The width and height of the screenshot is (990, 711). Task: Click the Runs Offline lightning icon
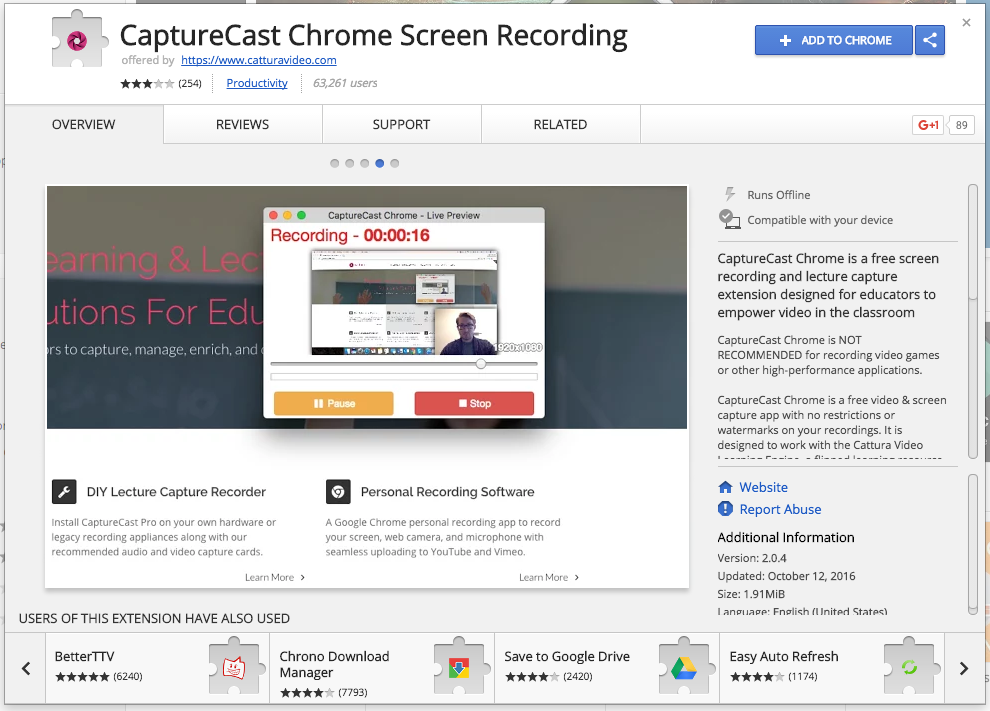click(730, 194)
